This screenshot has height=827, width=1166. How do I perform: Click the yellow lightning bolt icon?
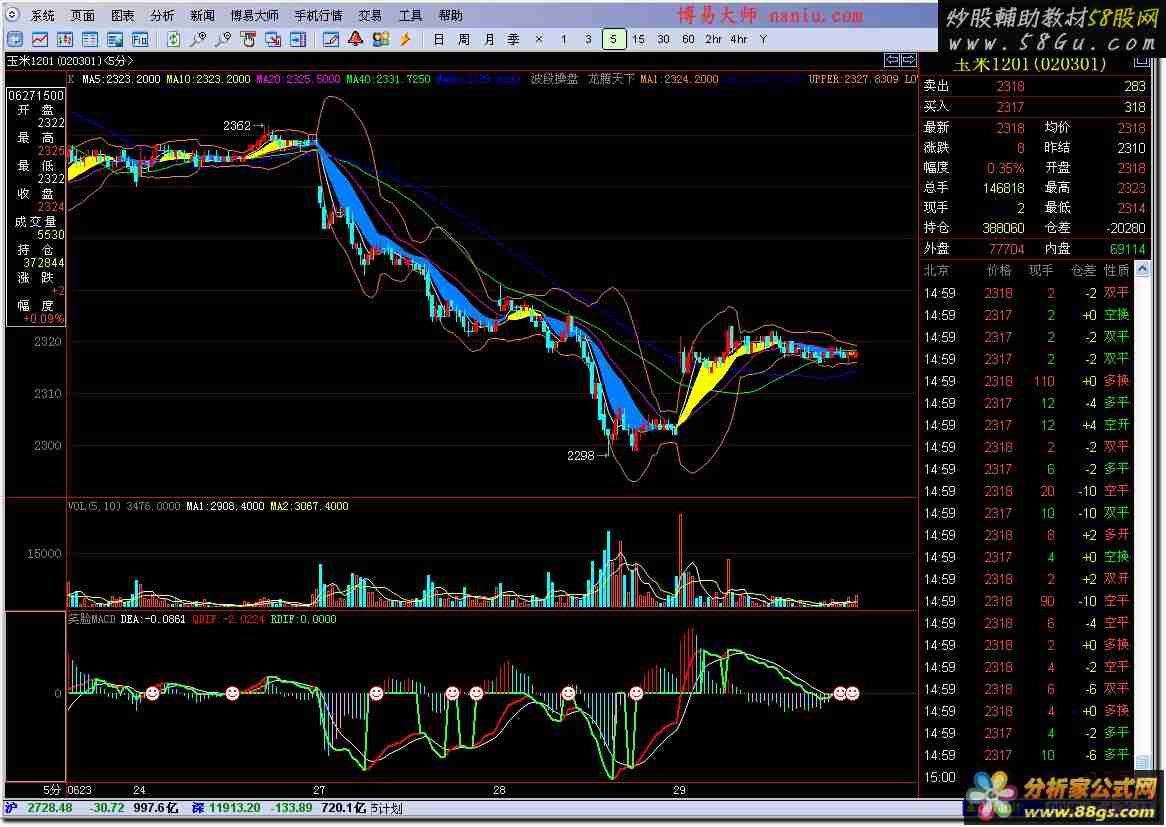(406, 39)
